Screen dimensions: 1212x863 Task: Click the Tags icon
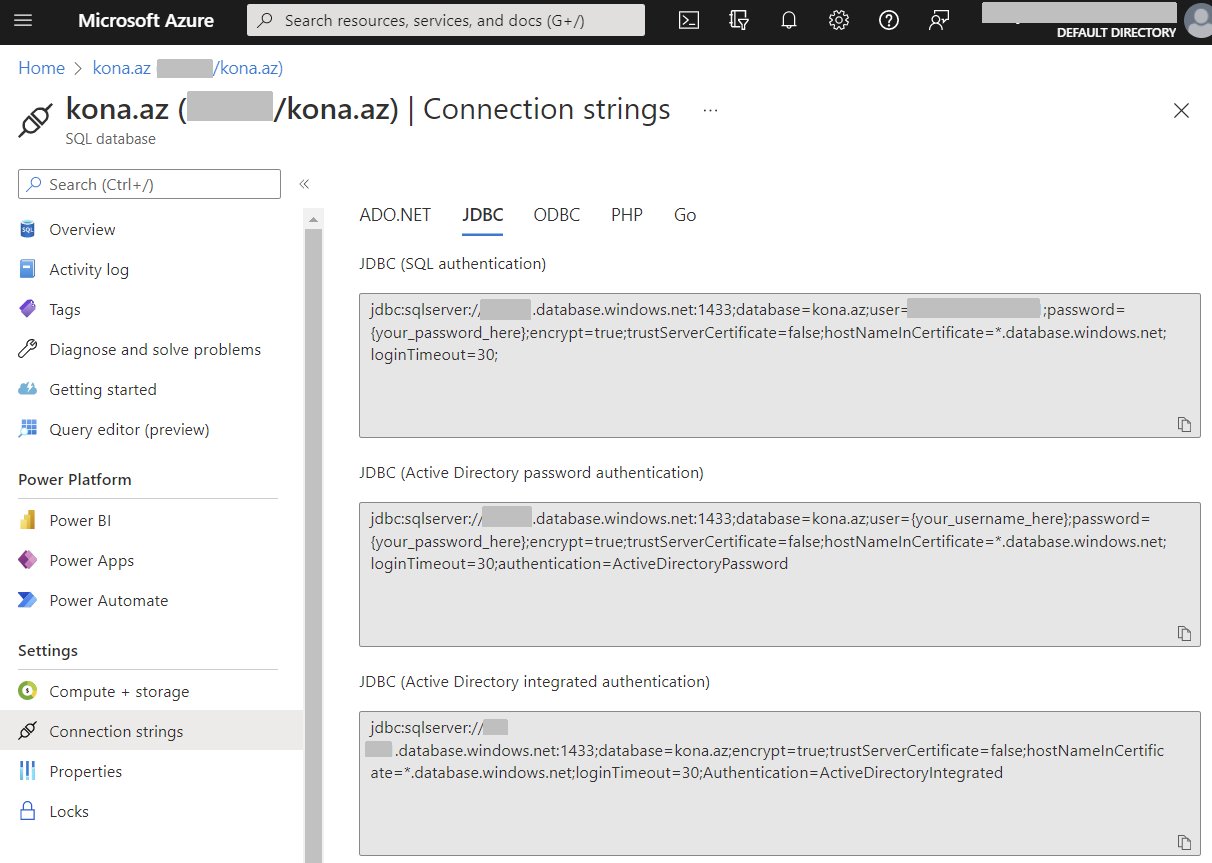pos(28,309)
